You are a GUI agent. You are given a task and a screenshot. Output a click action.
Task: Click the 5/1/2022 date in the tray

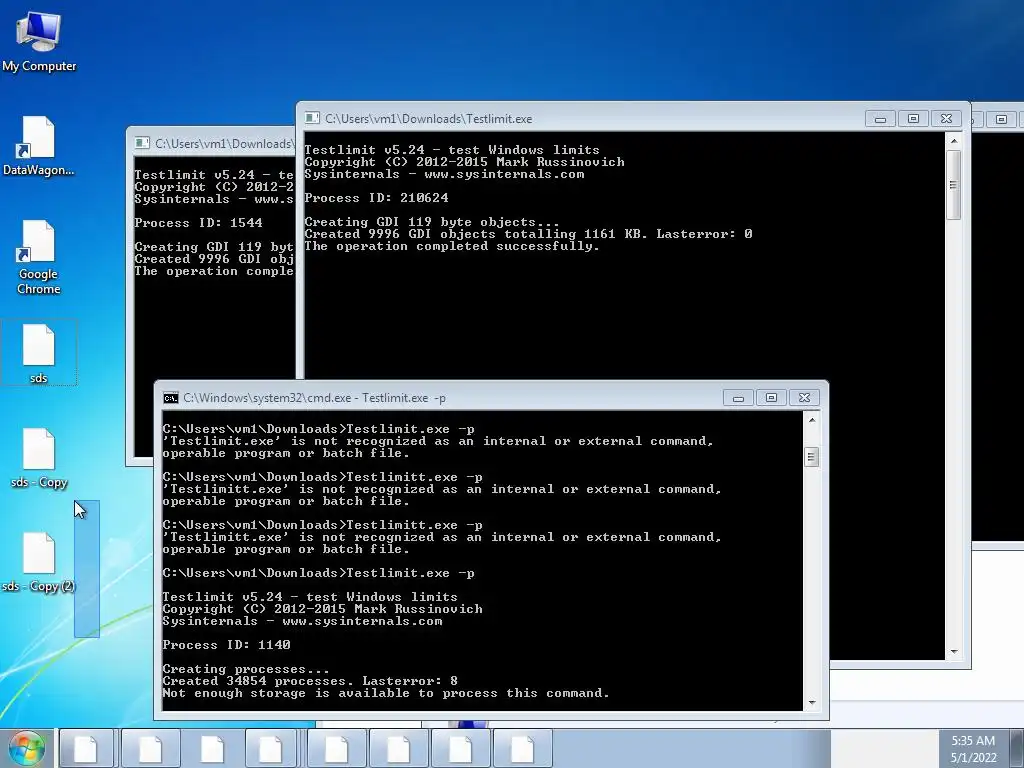(x=973, y=758)
